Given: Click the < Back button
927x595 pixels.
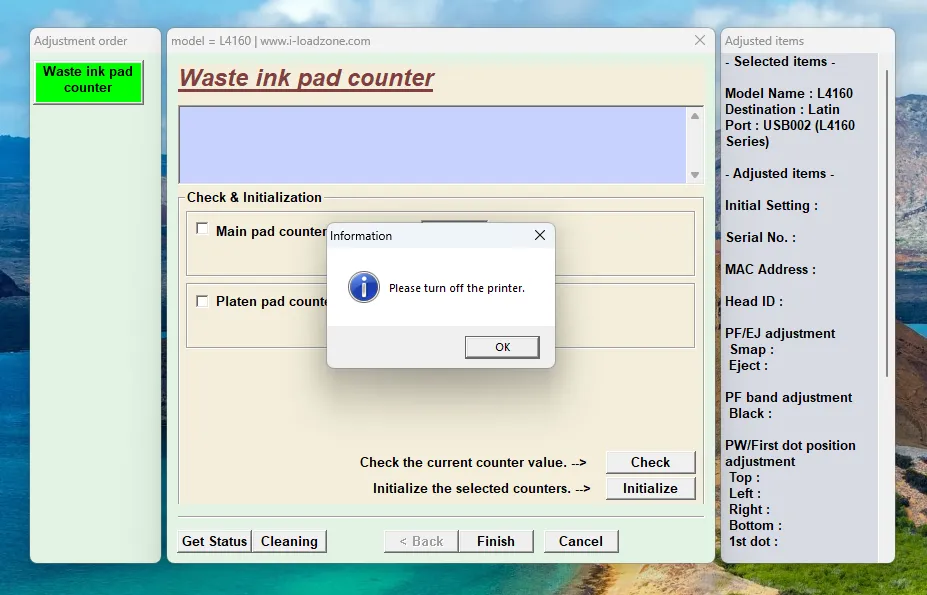Looking at the screenshot, I should [x=421, y=541].
